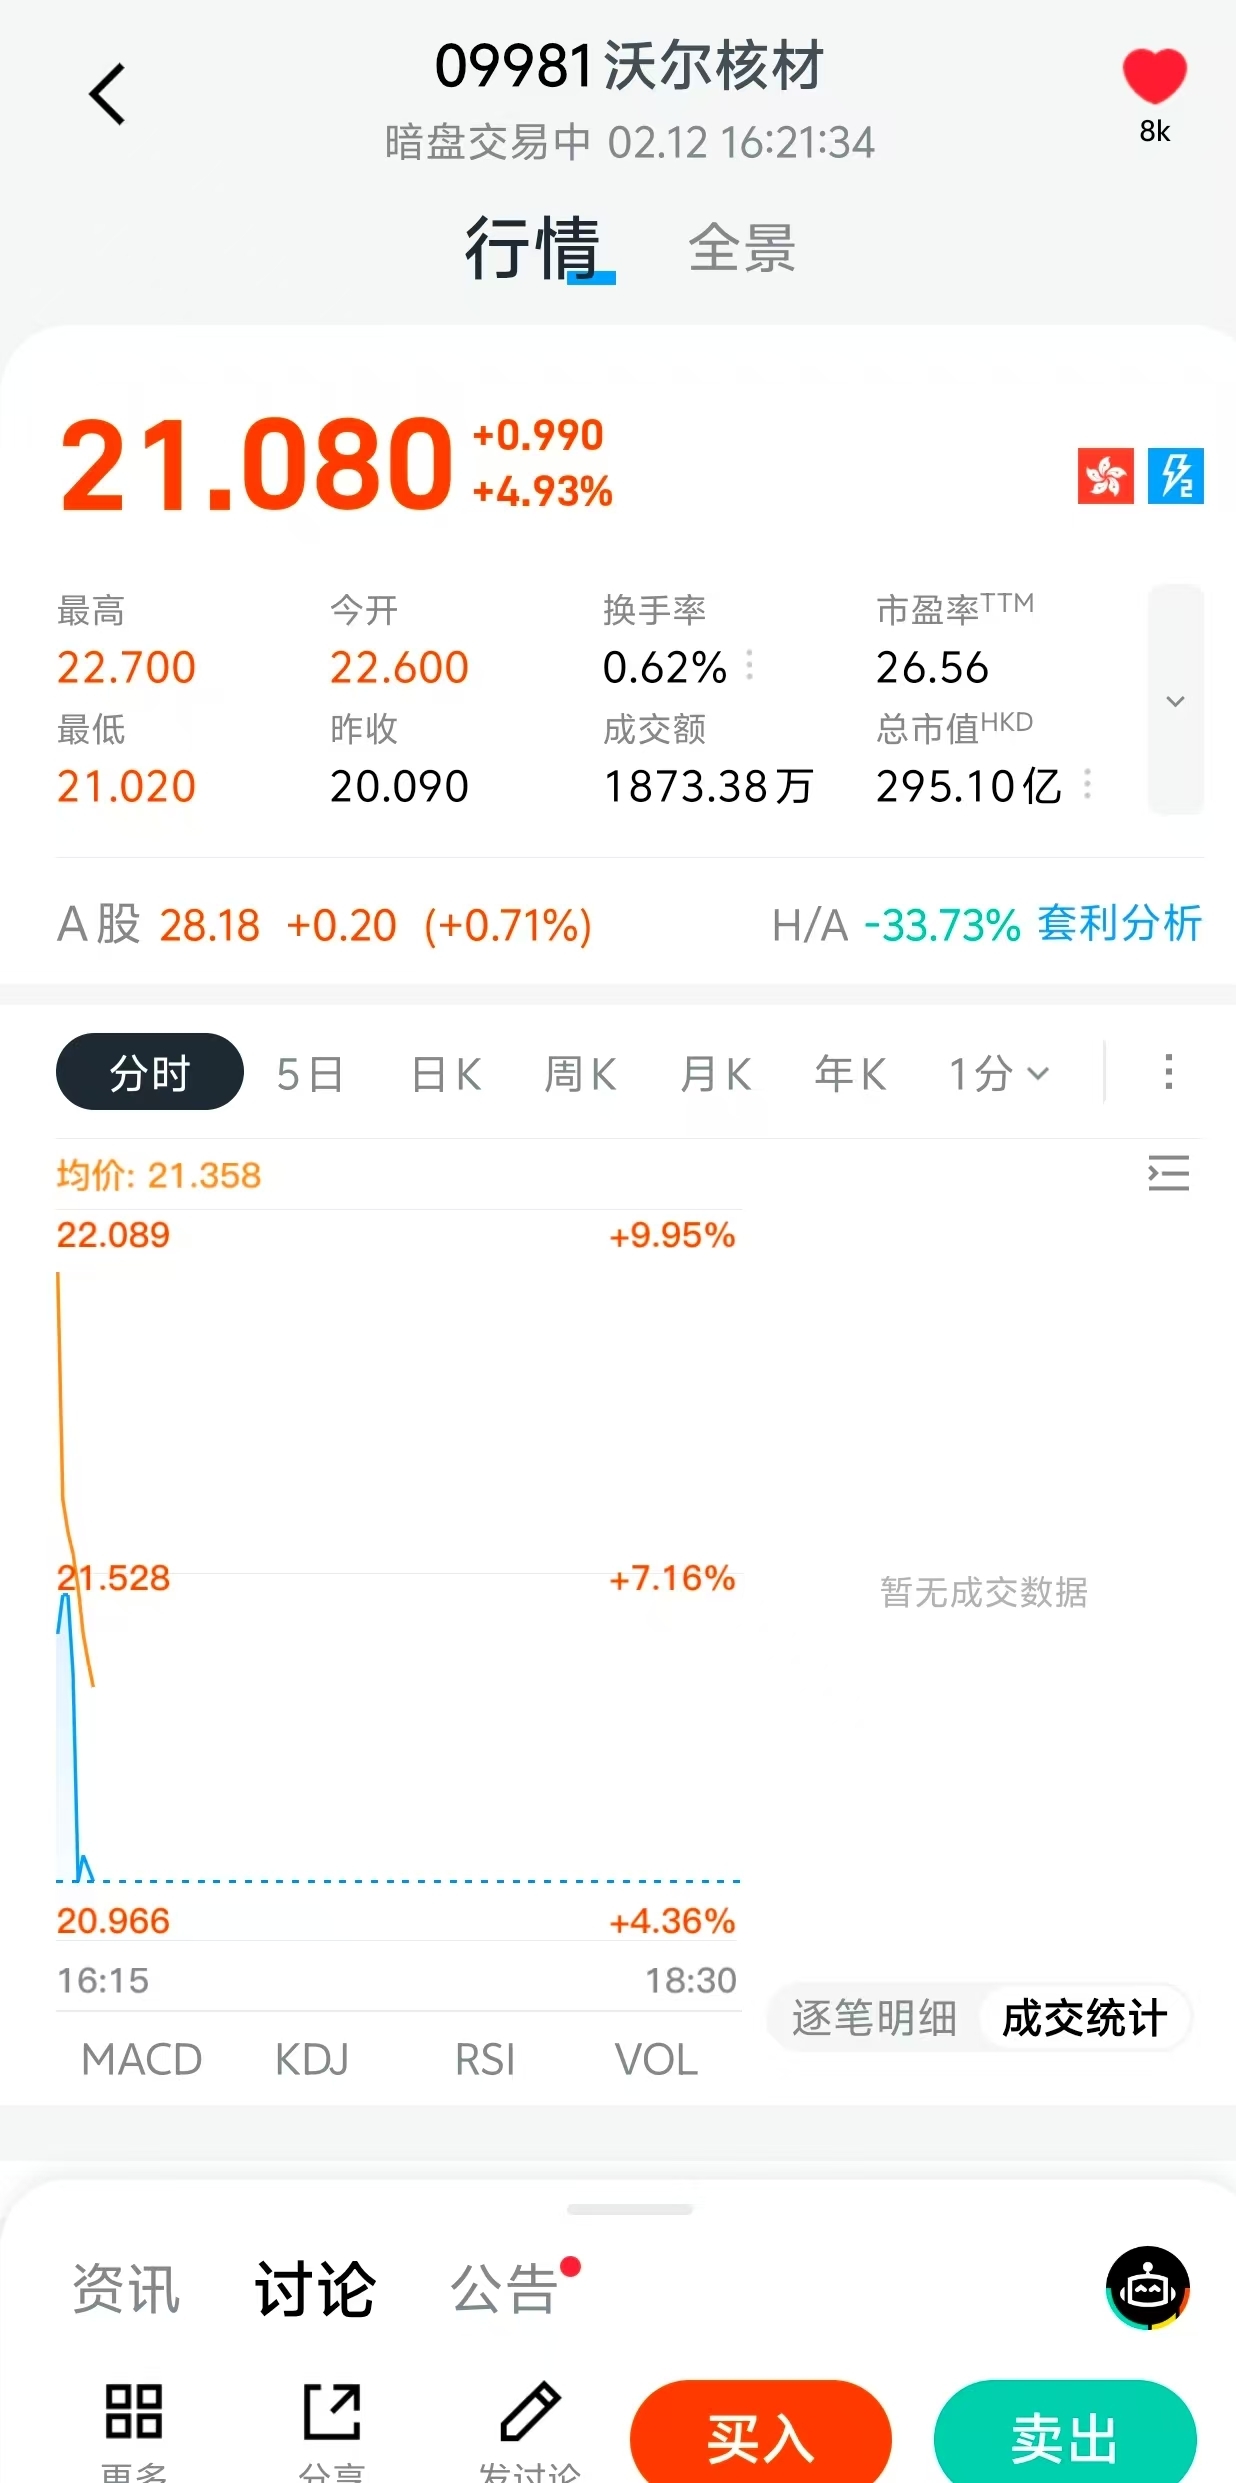The height and width of the screenshot is (2483, 1236).
Task: Tap the share arrow icon
Action: pos(332,2411)
